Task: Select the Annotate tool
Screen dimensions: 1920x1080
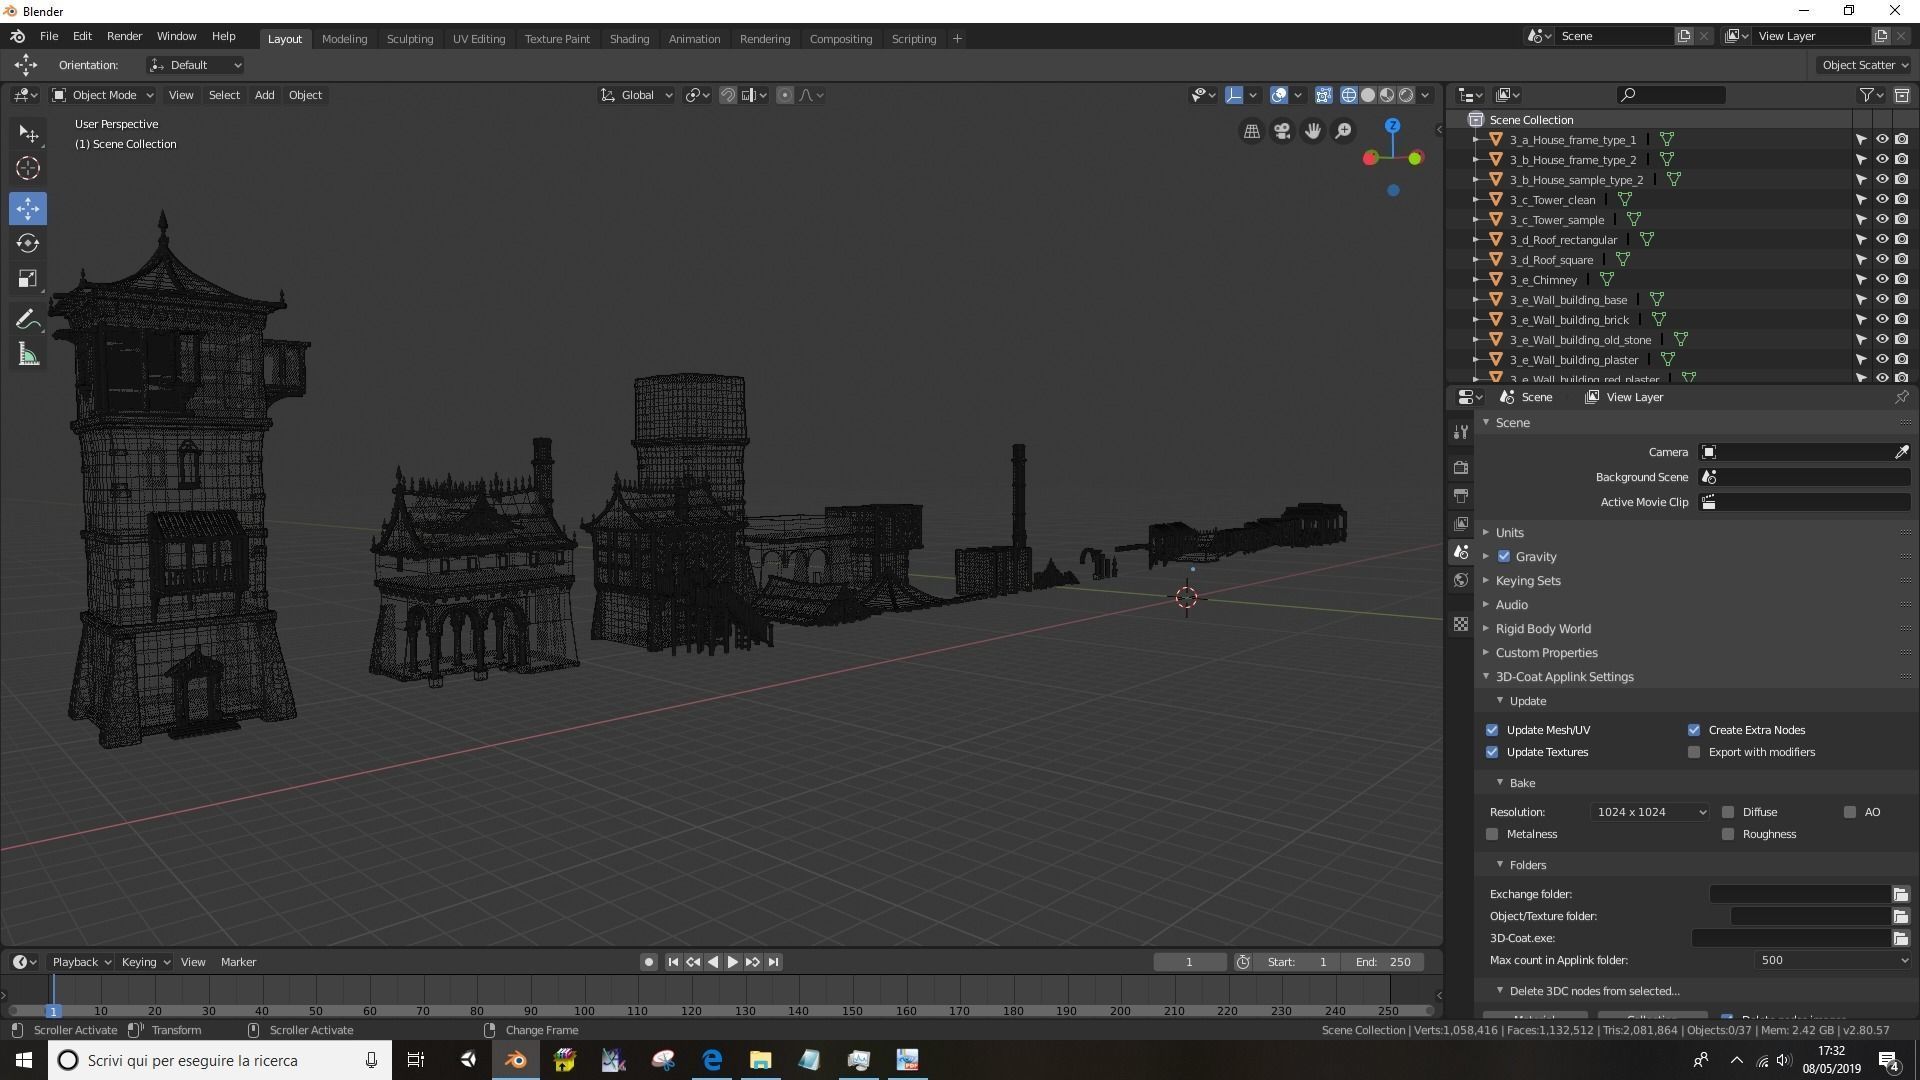Action: (28, 319)
